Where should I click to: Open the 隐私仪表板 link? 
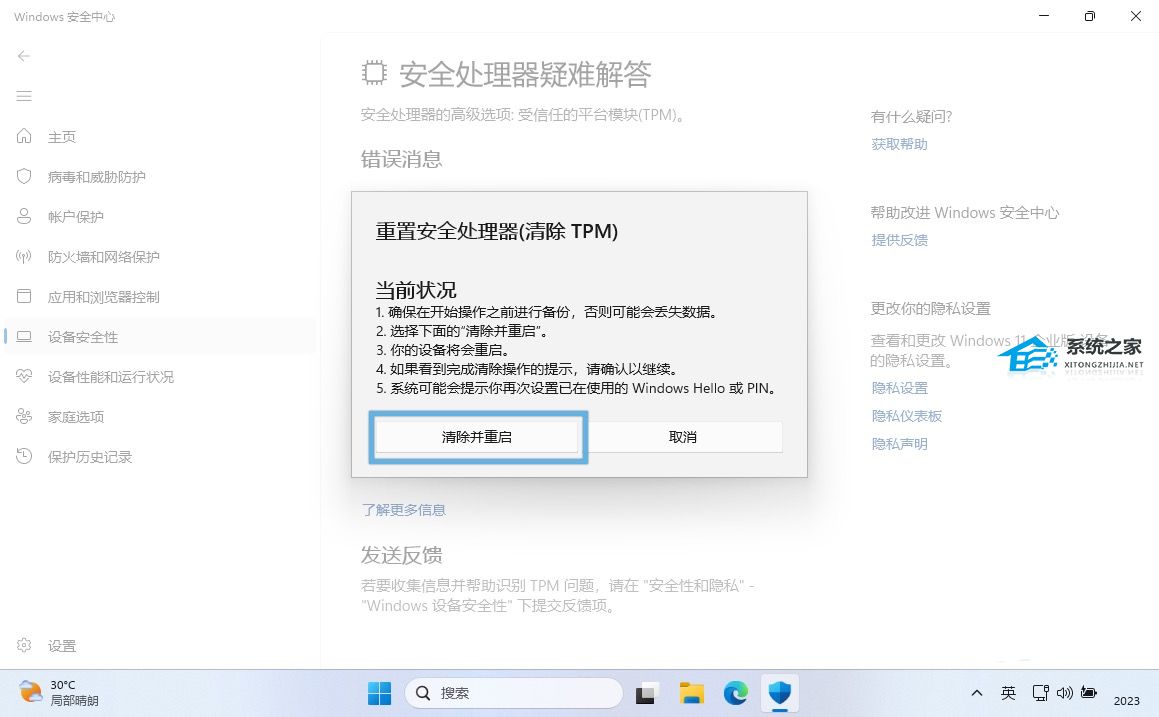point(907,415)
